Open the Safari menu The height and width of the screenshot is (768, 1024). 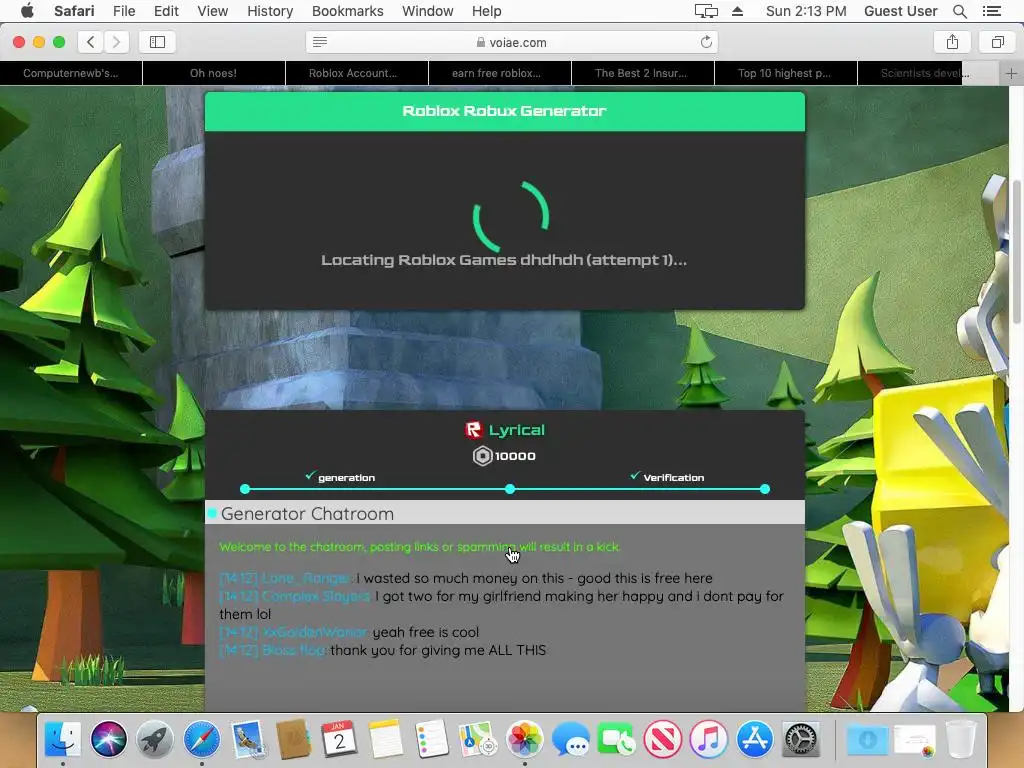74,11
